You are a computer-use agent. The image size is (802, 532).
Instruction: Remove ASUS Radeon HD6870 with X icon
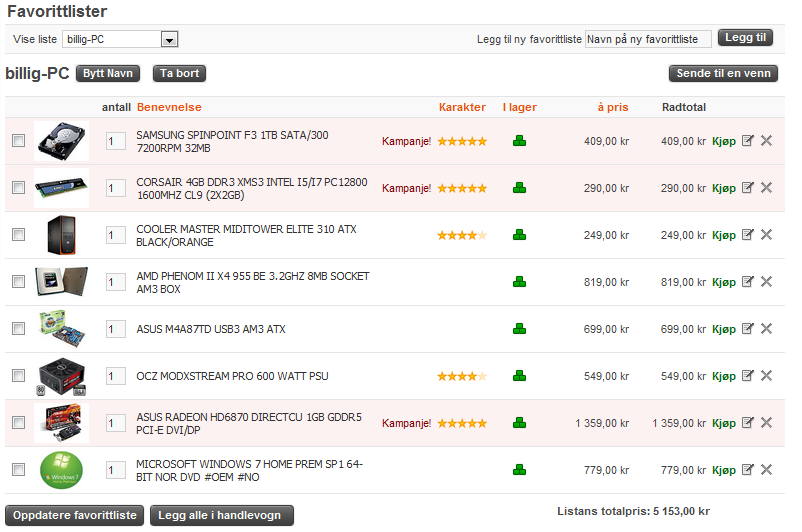click(766, 423)
